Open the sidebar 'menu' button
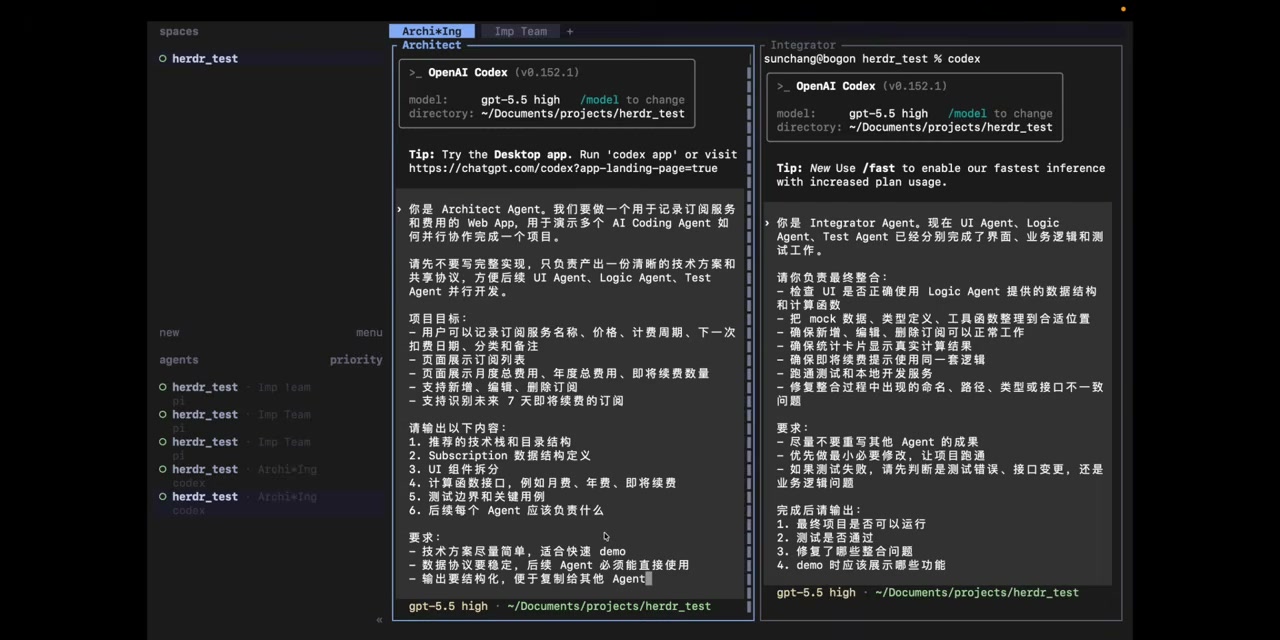This screenshot has width=1280, height=640. pyautogui.click(x=369, y=333)
